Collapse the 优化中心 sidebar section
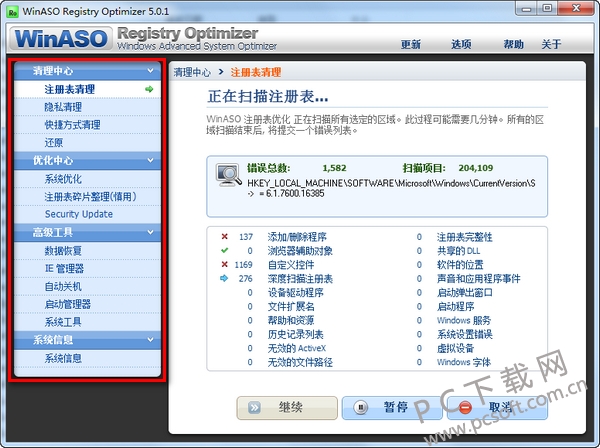The image size is (600, 448). 150,161
